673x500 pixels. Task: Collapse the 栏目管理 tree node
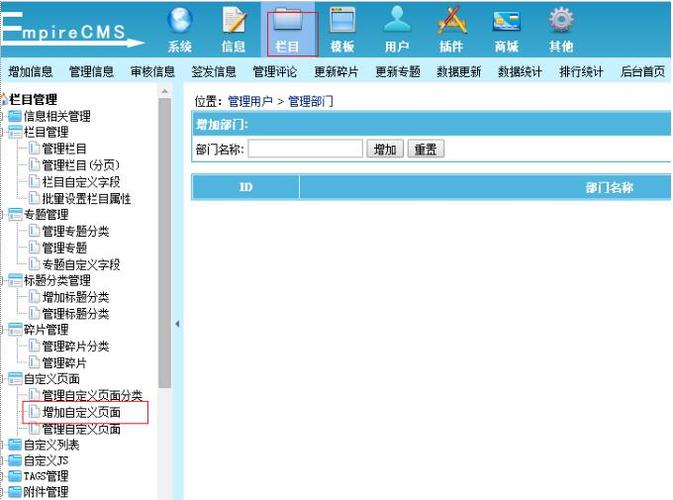(x=2, y=132)
